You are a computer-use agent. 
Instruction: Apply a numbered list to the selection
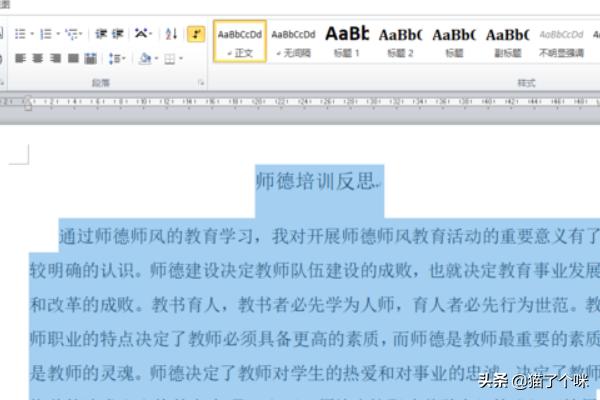pos(46,34)
